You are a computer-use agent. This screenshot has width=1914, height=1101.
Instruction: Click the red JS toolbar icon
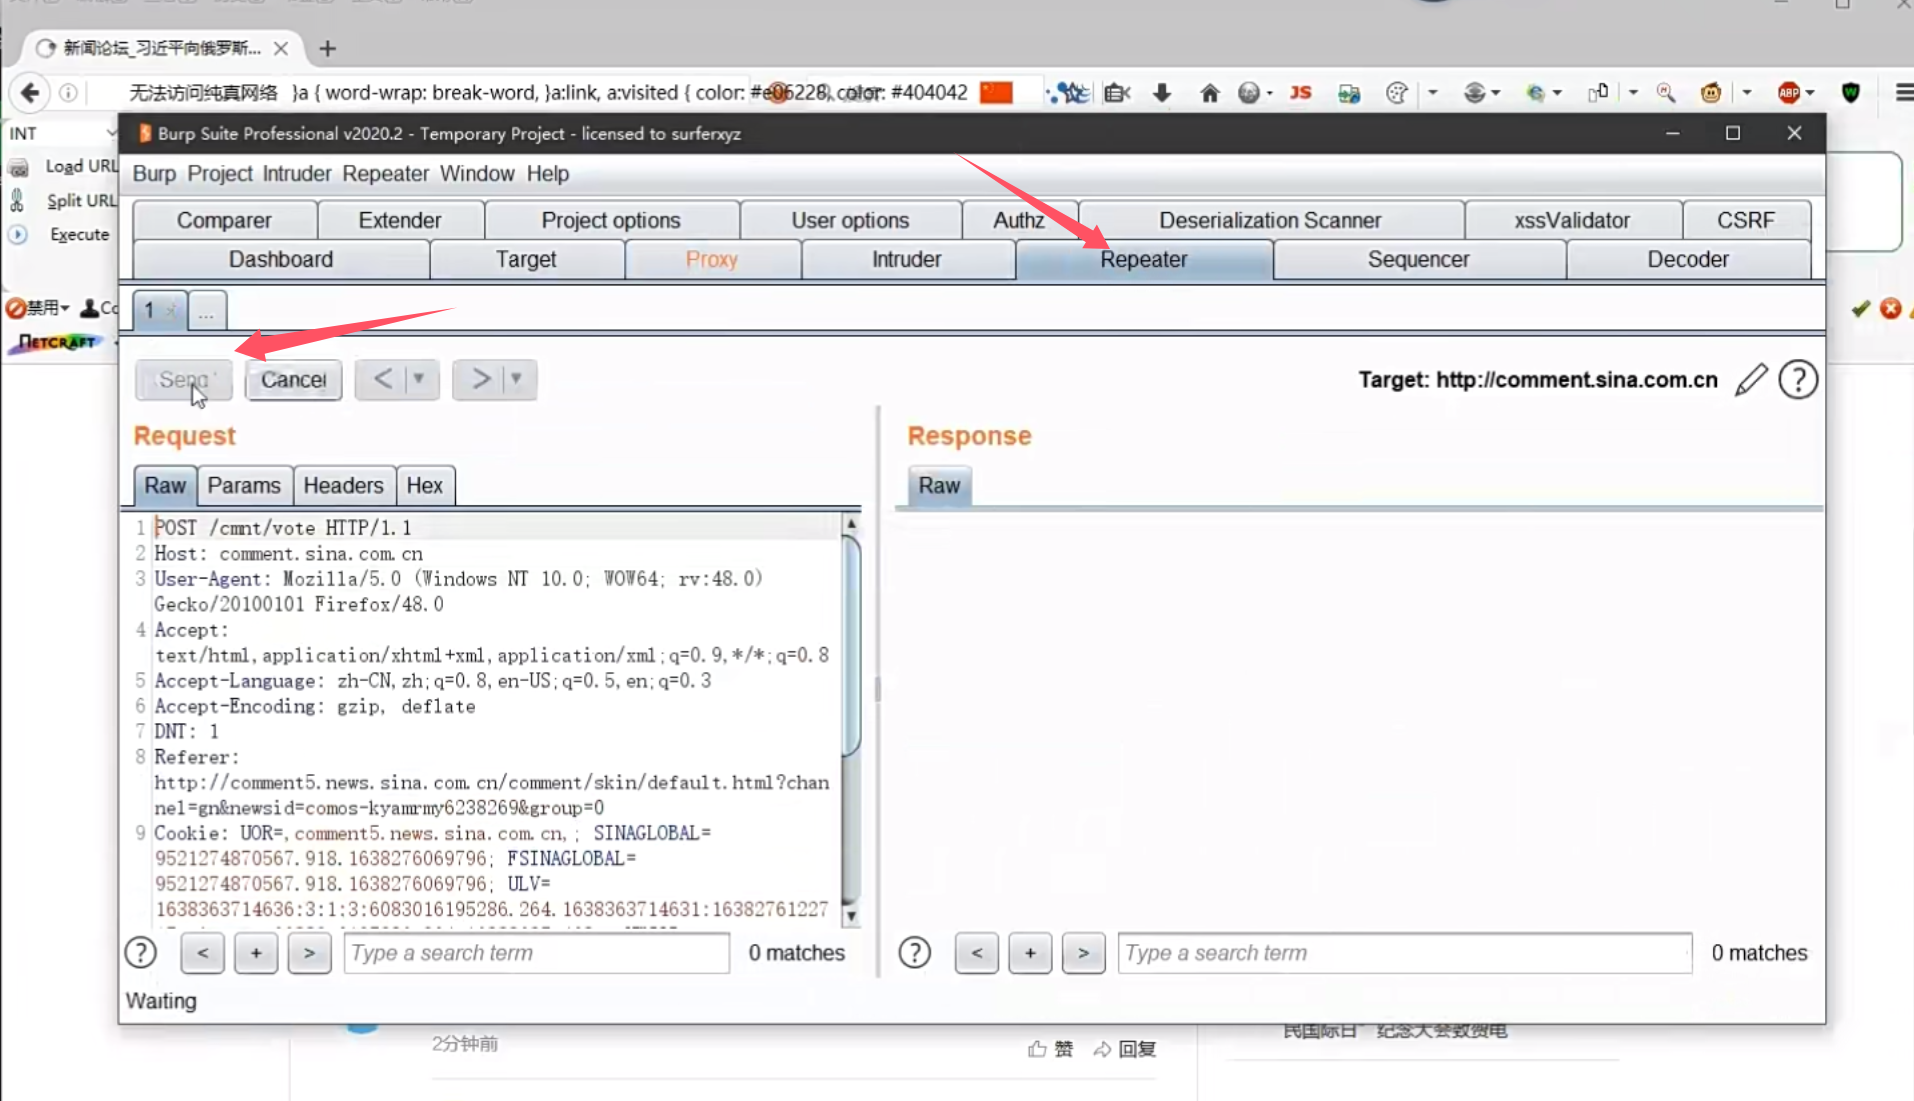tap(1300, 93)
